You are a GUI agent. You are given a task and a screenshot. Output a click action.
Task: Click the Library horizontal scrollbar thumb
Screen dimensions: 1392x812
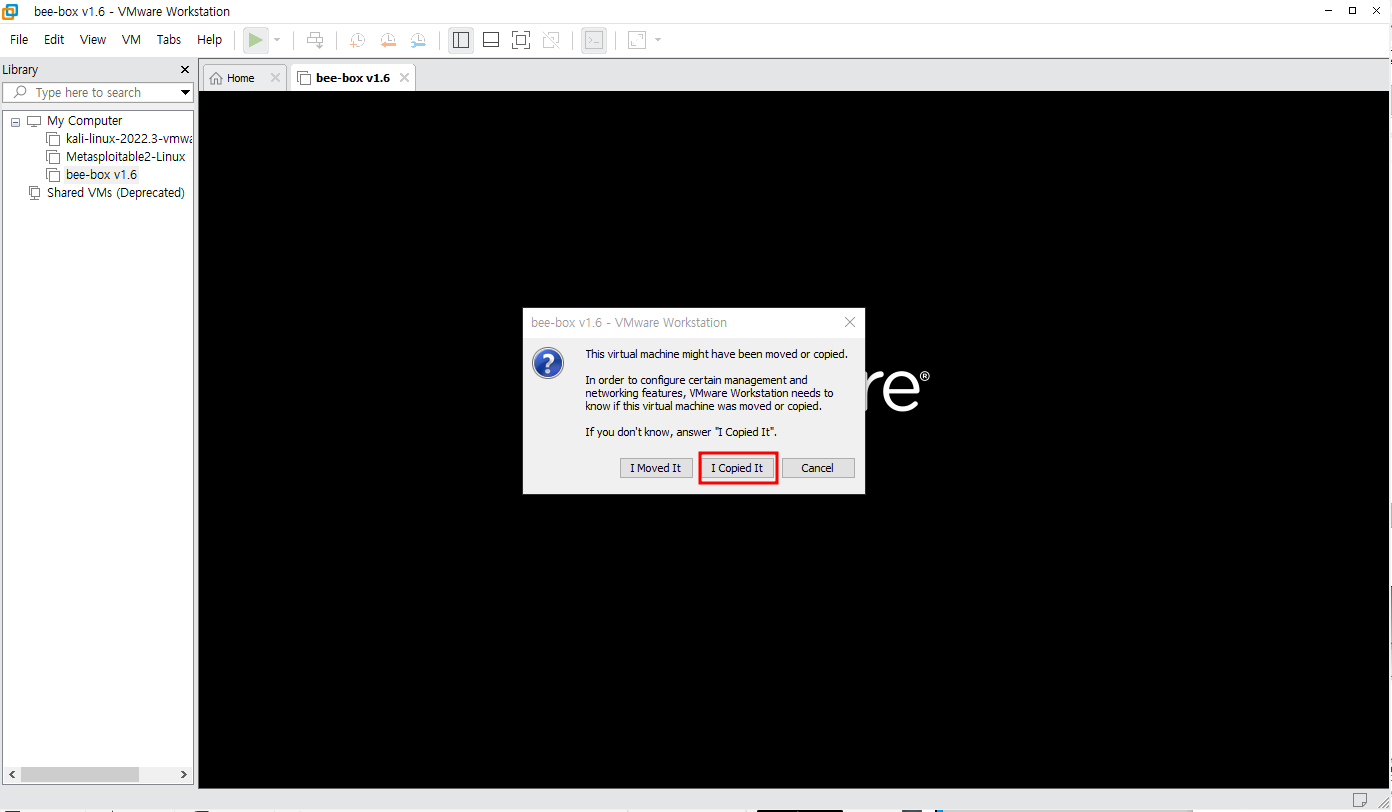(79, 775)
